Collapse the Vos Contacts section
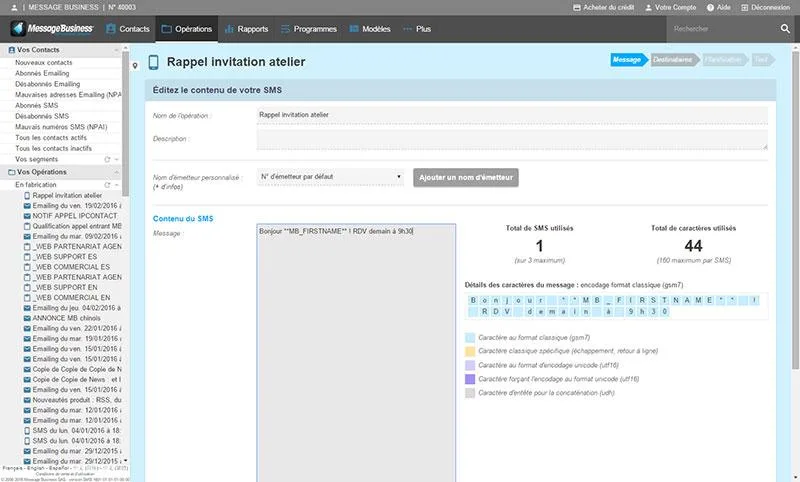 pyautogui.click(x=116, y=50)
